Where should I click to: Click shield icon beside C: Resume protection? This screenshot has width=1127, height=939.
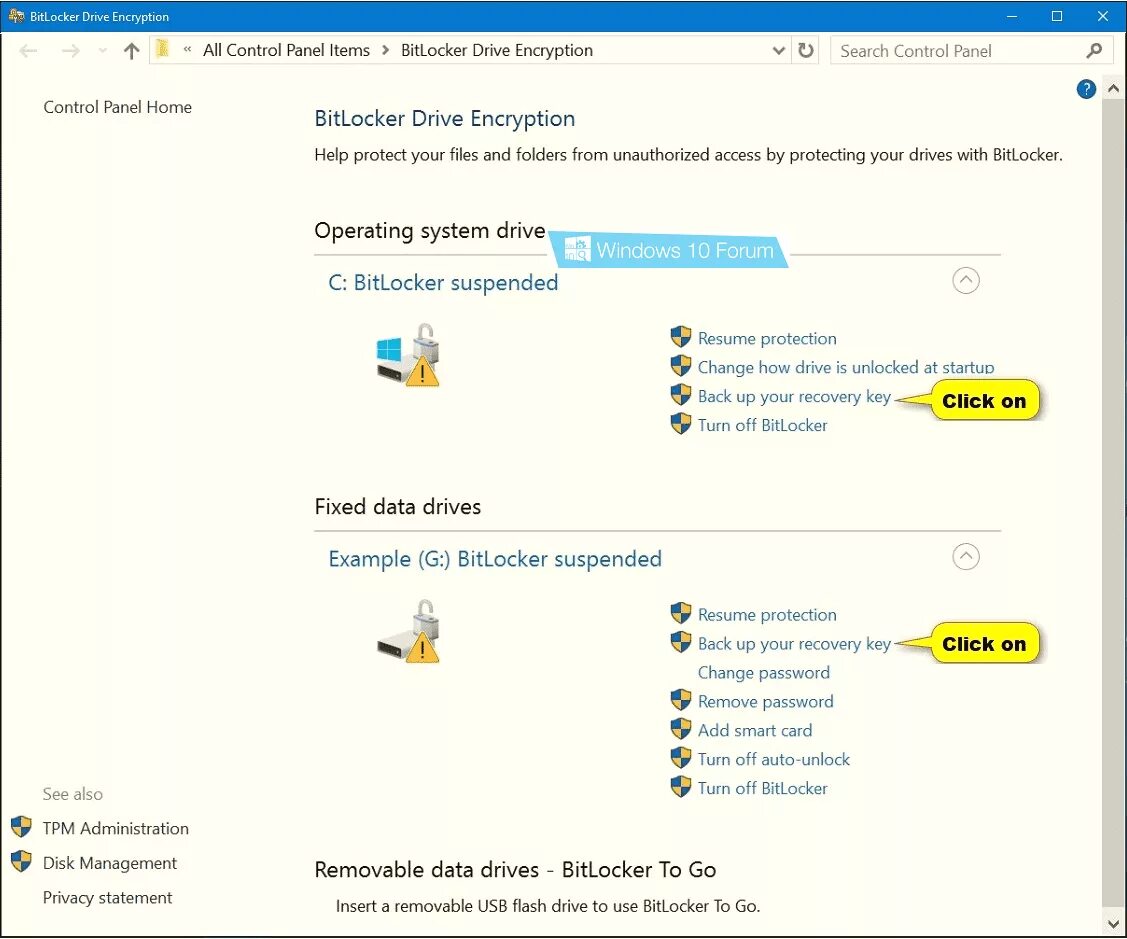coord(681,336)
